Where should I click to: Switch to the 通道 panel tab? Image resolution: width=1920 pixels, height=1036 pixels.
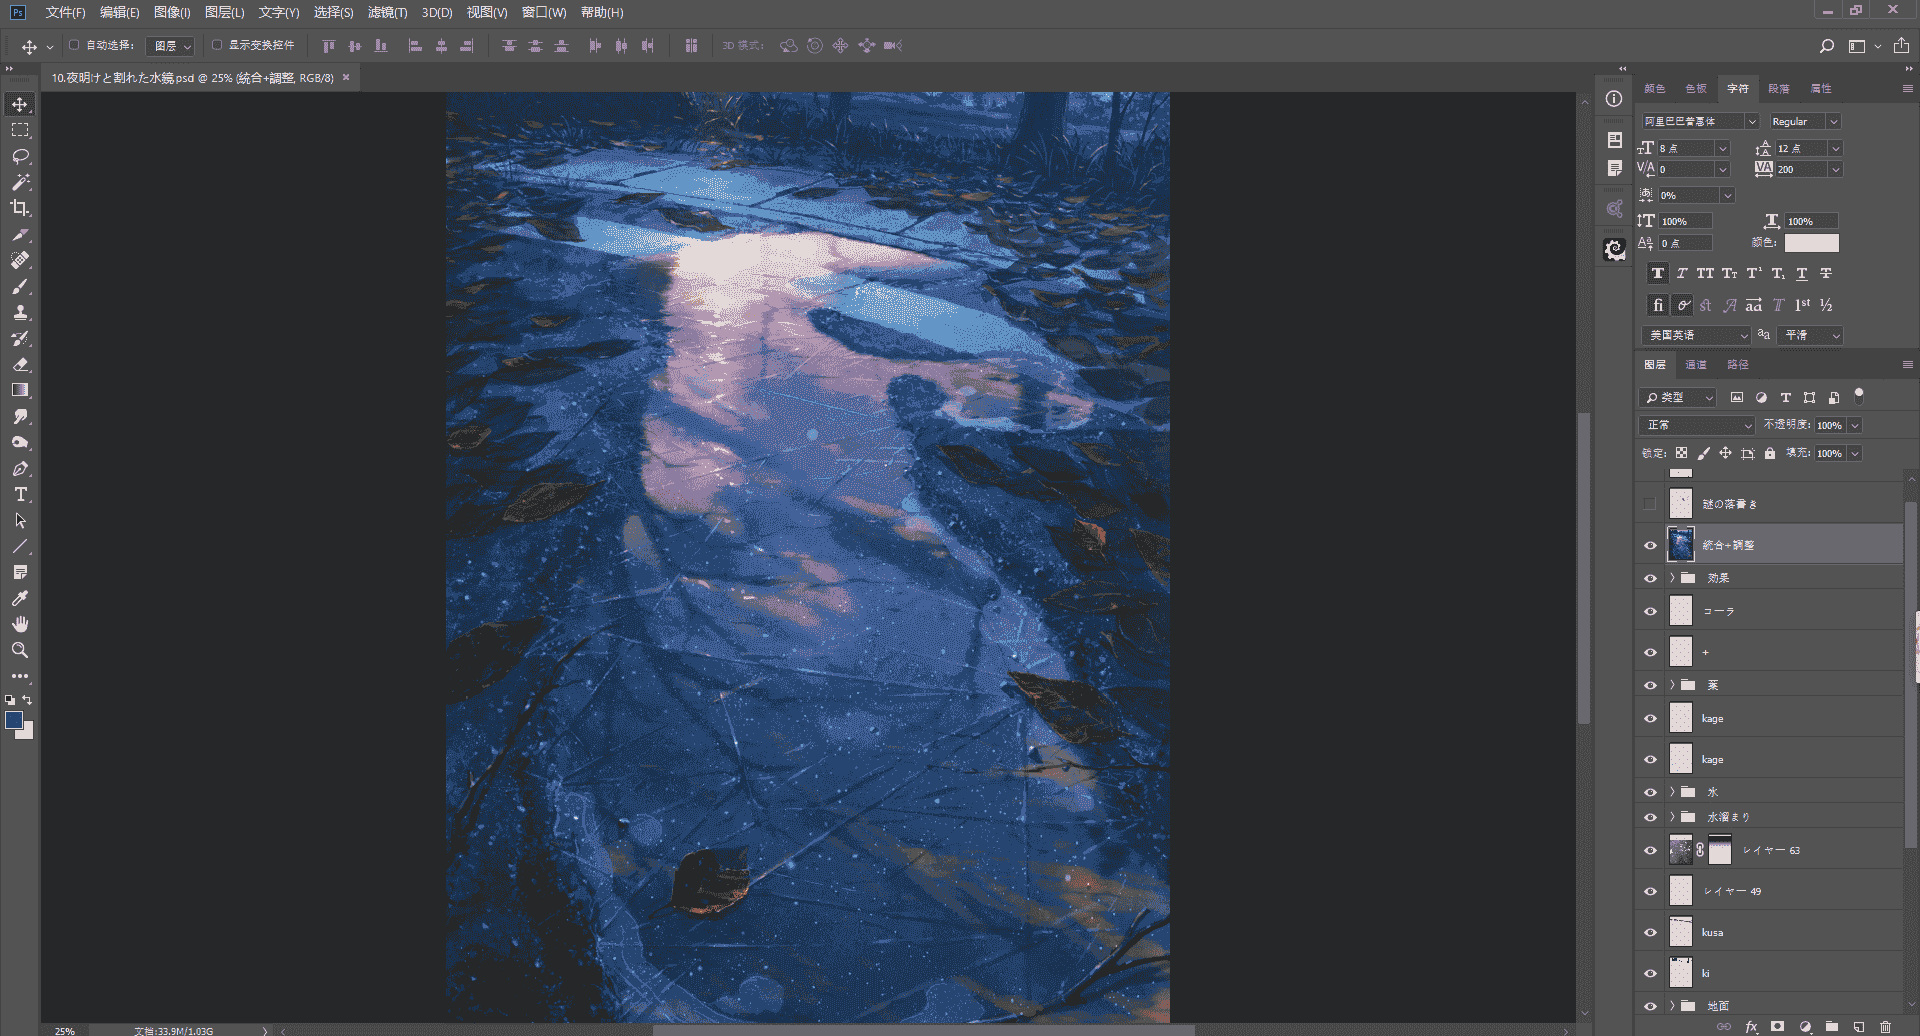point(1696,365)
